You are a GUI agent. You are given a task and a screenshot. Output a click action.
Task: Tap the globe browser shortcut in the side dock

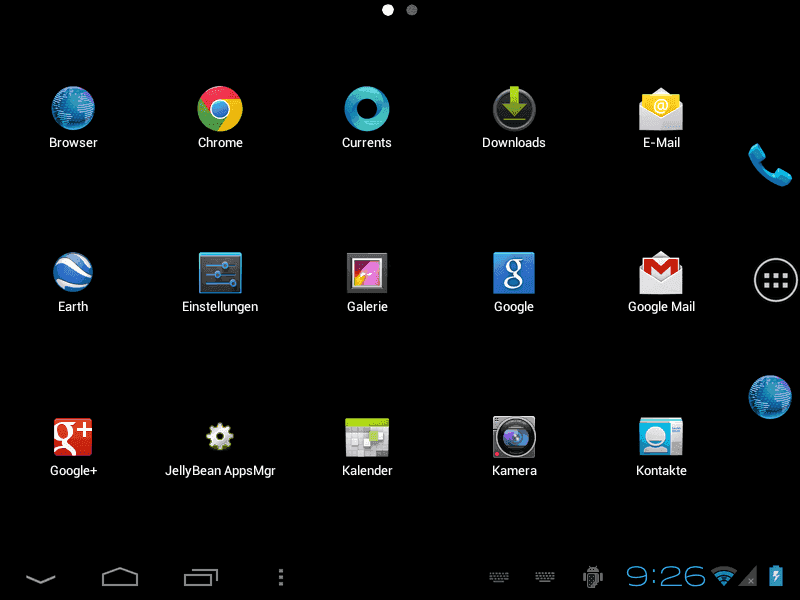coord(770,397)
